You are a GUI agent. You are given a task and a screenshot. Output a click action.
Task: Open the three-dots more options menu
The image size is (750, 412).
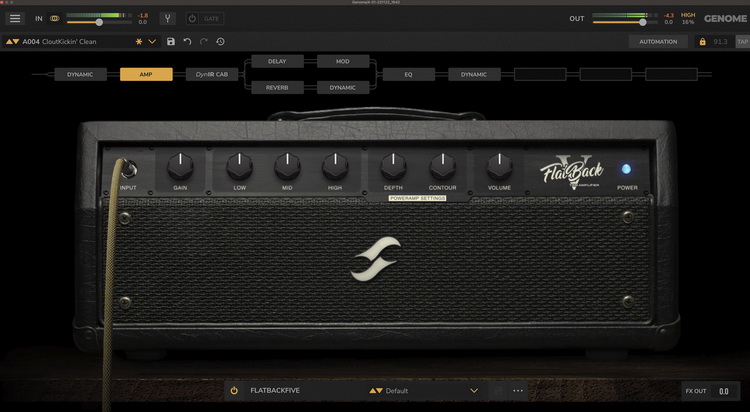518,390
